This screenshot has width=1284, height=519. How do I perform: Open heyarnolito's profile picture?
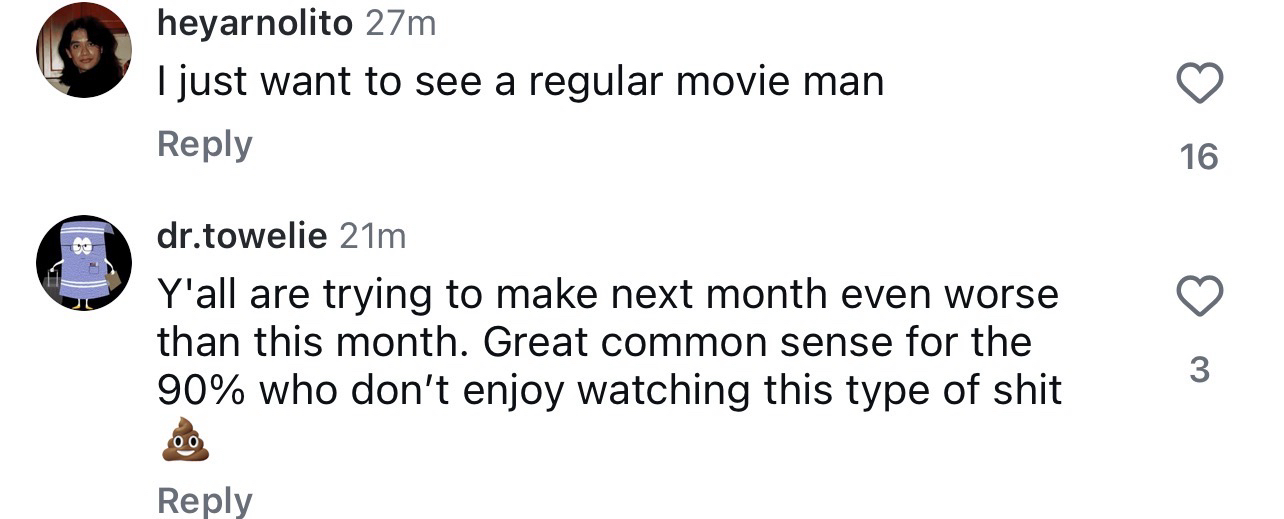pos(84,50)
